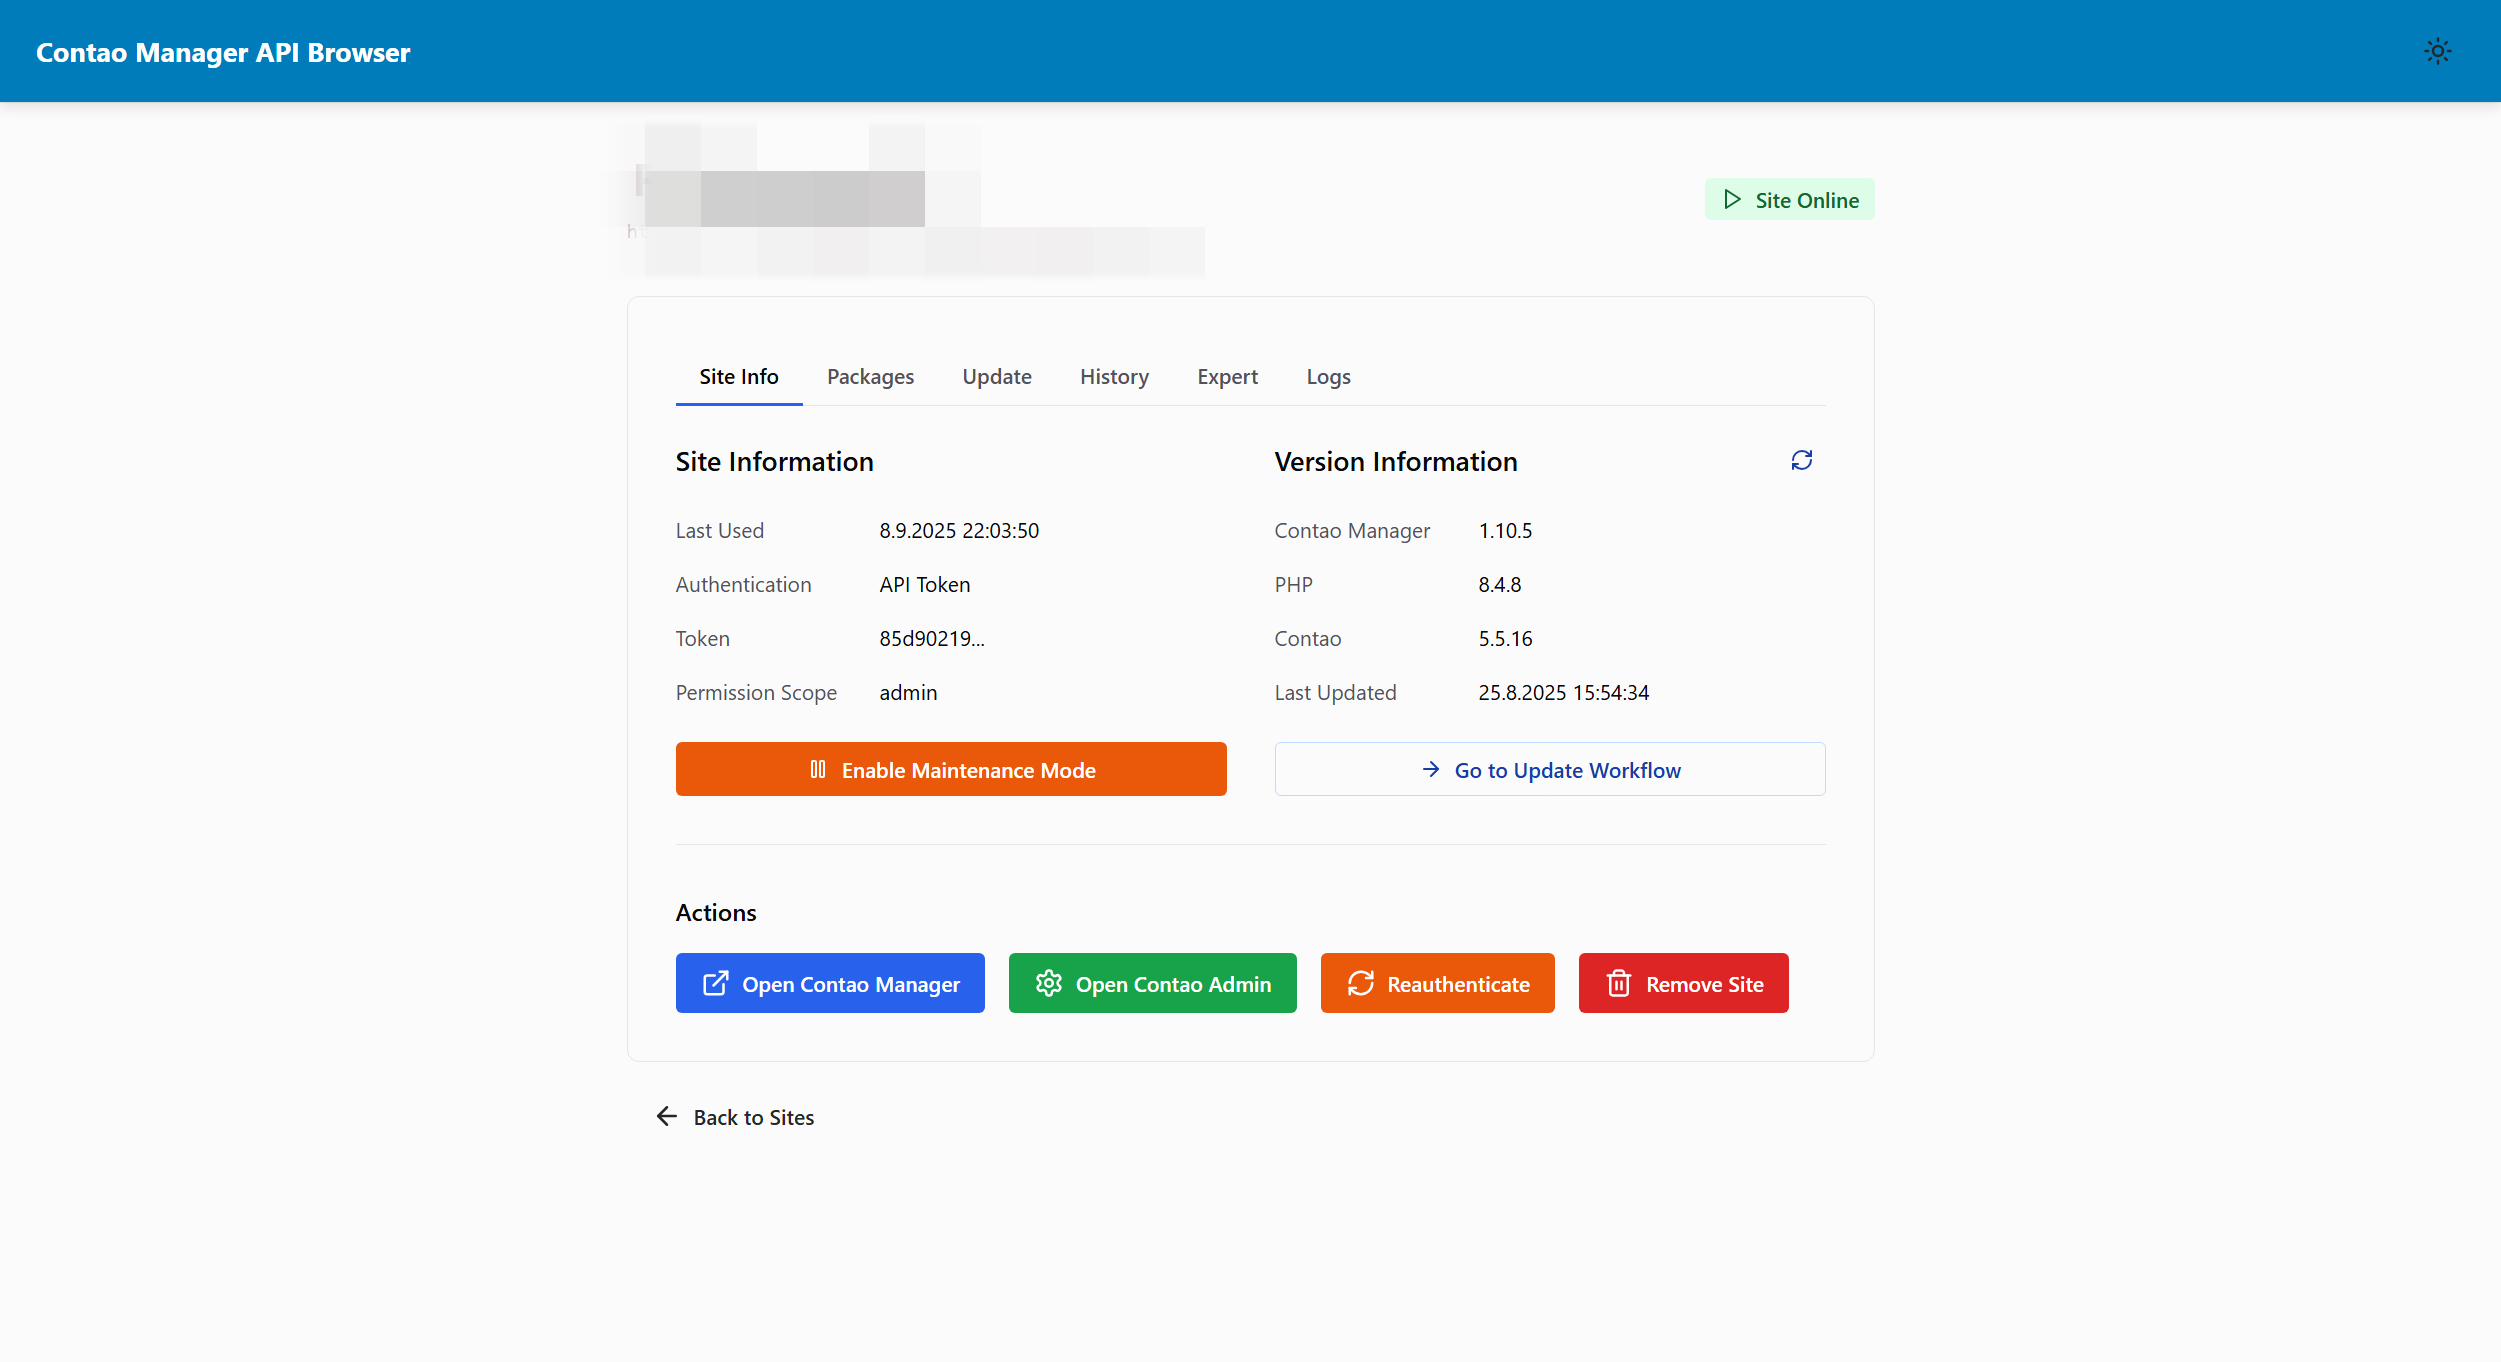Viewport: 2501px width, 1362px height.
Task: Click the Contao Manager API Browser title
Action: pyautogui.click(x=223, y=52)
